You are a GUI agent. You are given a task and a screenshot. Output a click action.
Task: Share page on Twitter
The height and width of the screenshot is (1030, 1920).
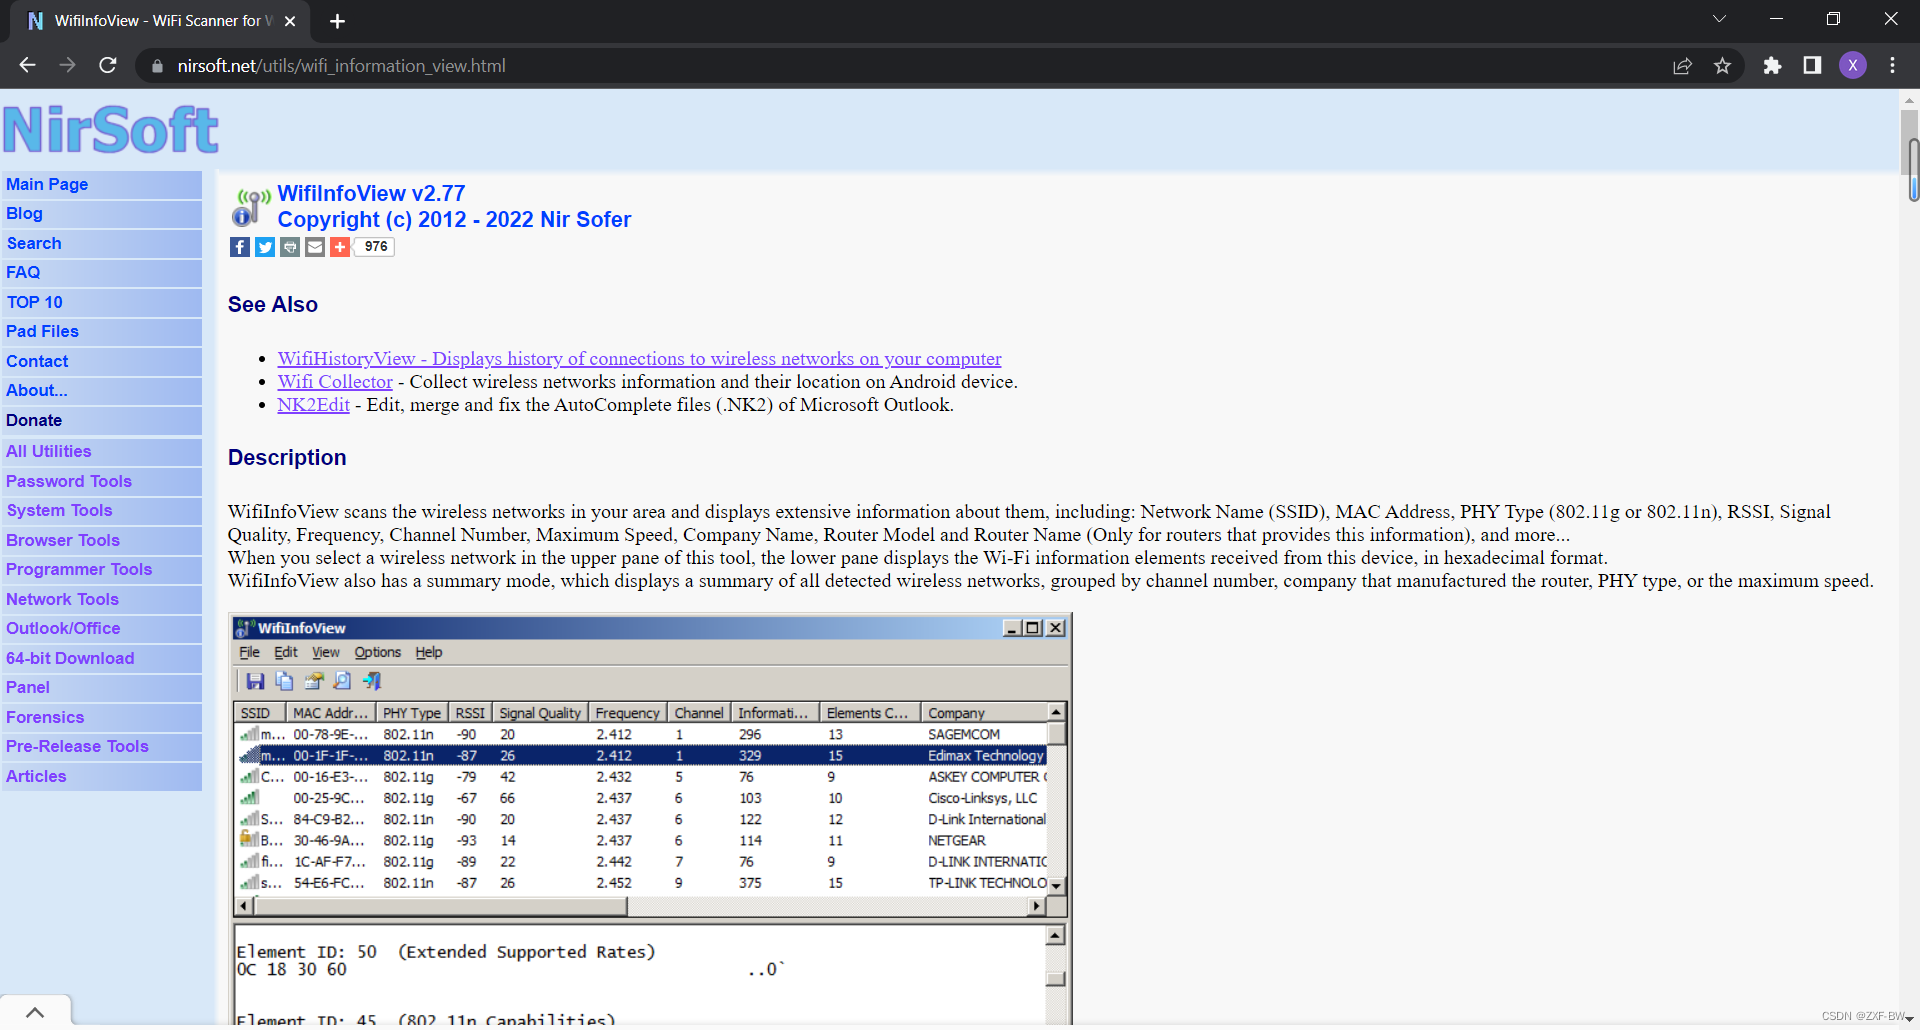pos(265,247)
